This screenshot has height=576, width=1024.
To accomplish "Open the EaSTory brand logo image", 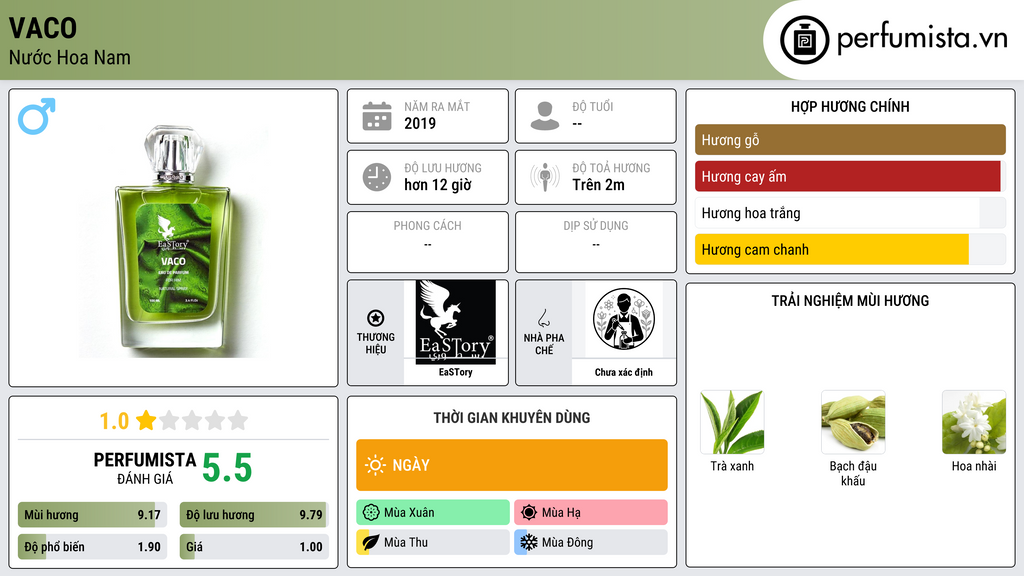I will 455,322.
